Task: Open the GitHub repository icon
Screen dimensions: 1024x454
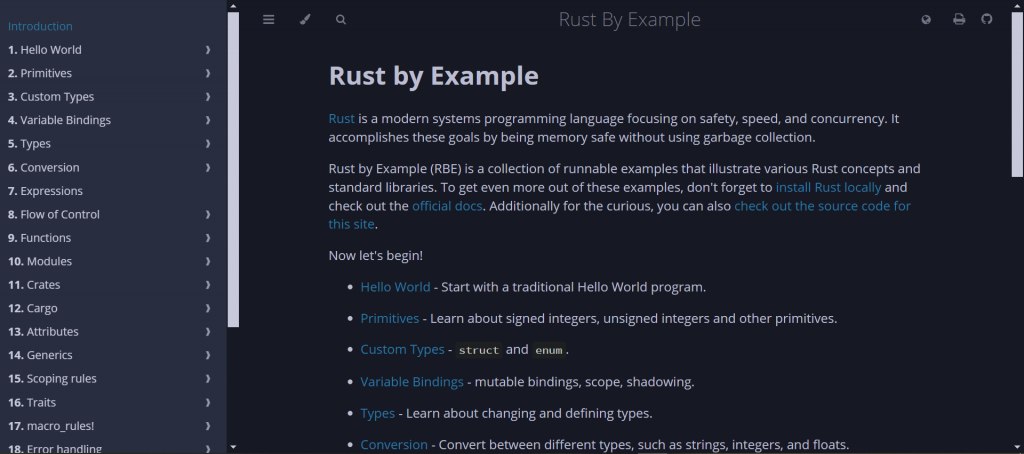Action: 987,19
